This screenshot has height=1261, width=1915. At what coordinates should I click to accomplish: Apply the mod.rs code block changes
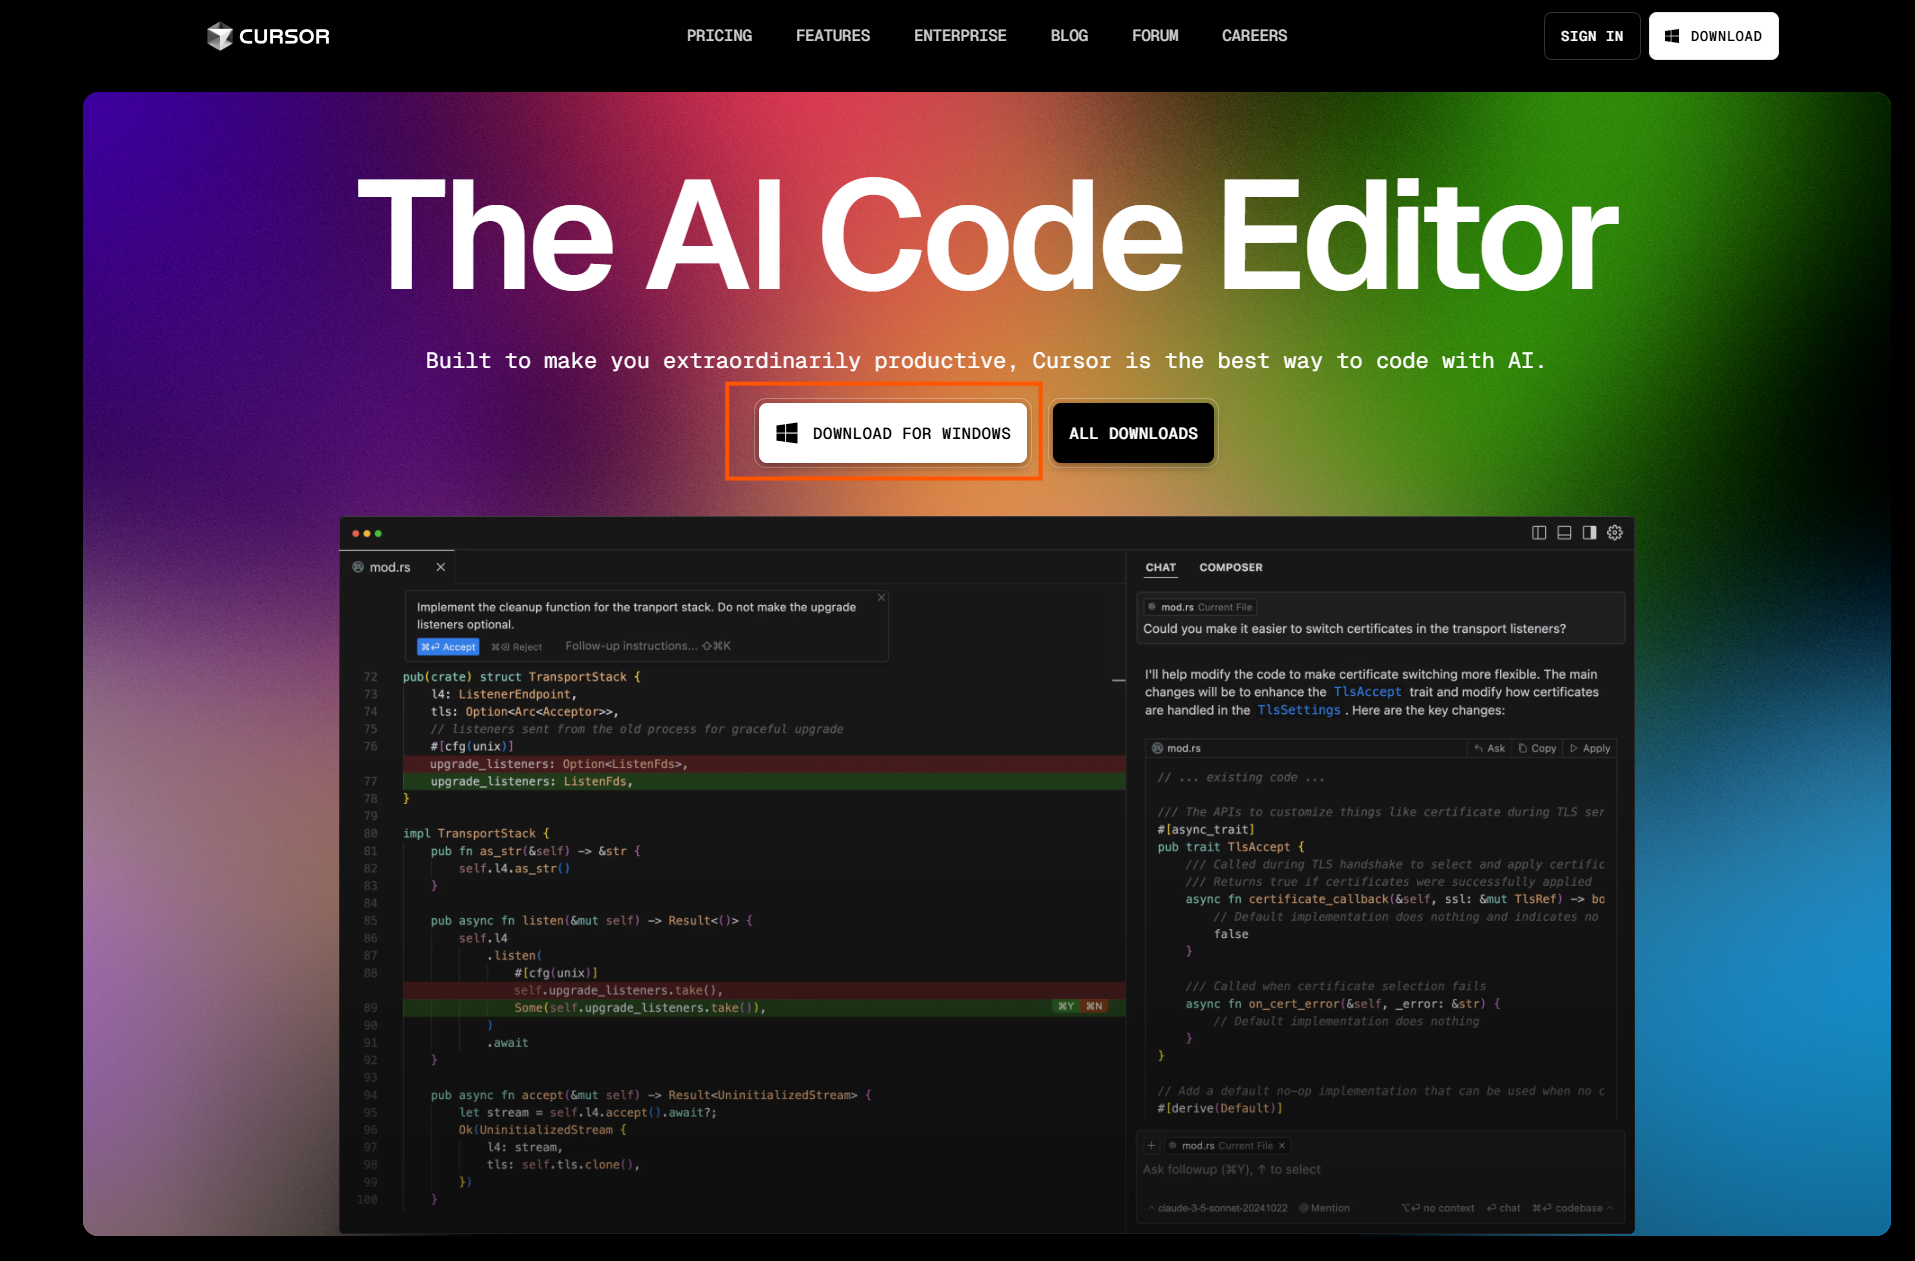pos(1590,748)
